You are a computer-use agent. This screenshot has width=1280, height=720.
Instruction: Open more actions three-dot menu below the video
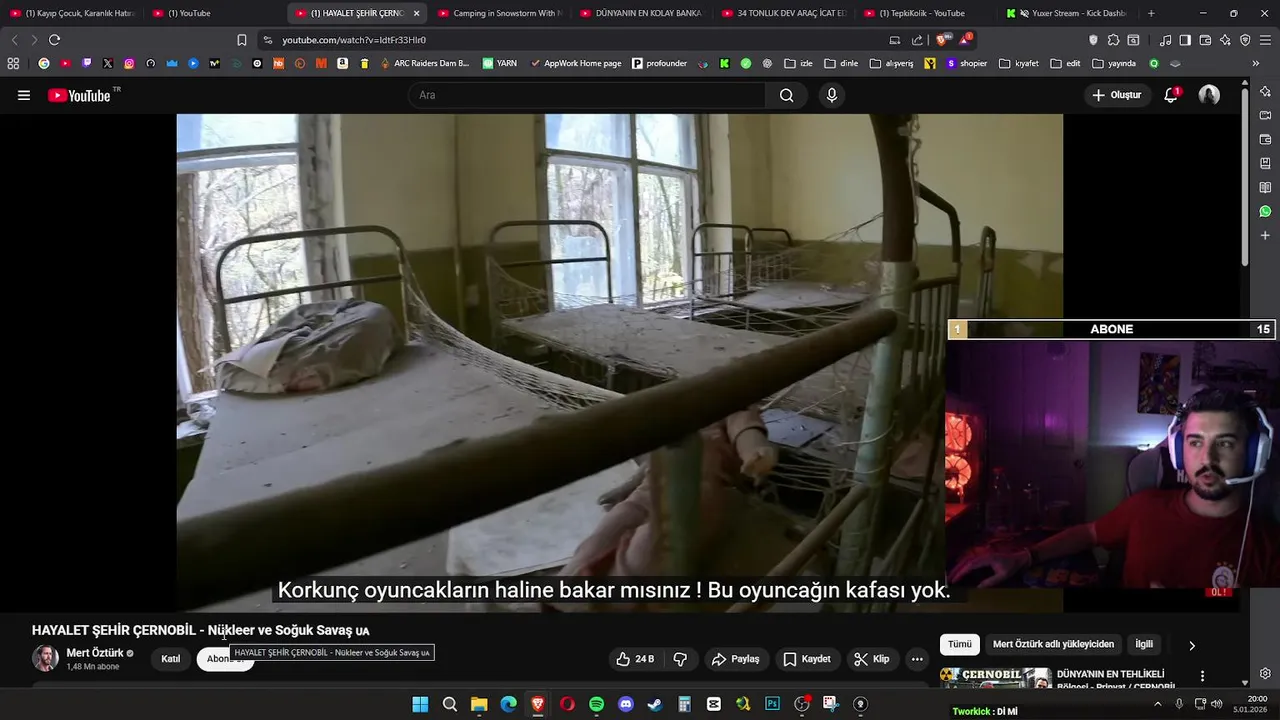click(917, 659)
